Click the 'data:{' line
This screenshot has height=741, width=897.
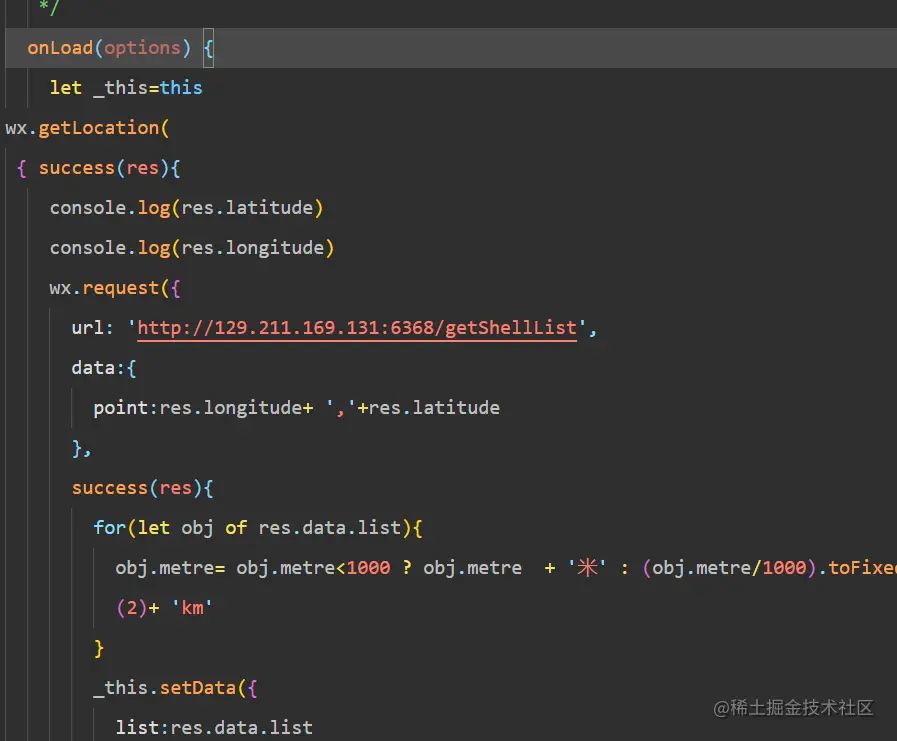(104, 368)
